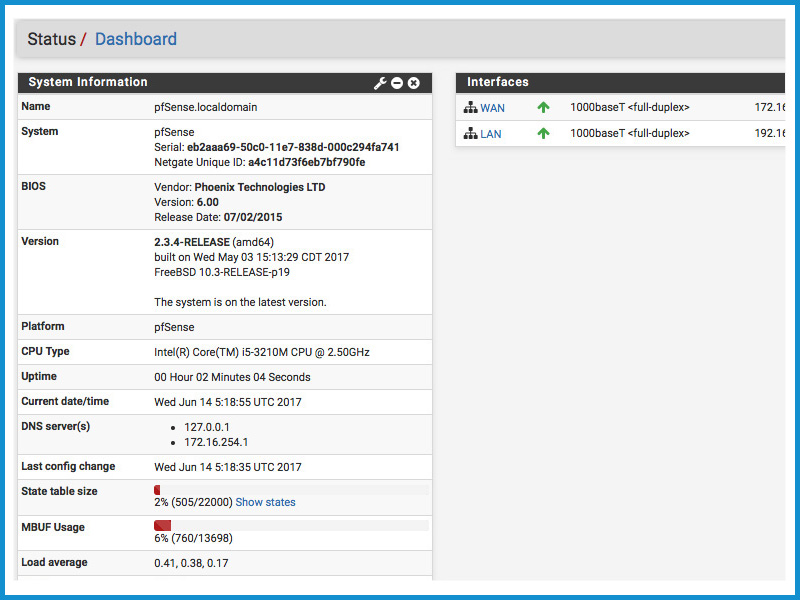The height and width of the screenshot is (600, 800).
Task: Click the Load average label
Action: click(54, 562)
